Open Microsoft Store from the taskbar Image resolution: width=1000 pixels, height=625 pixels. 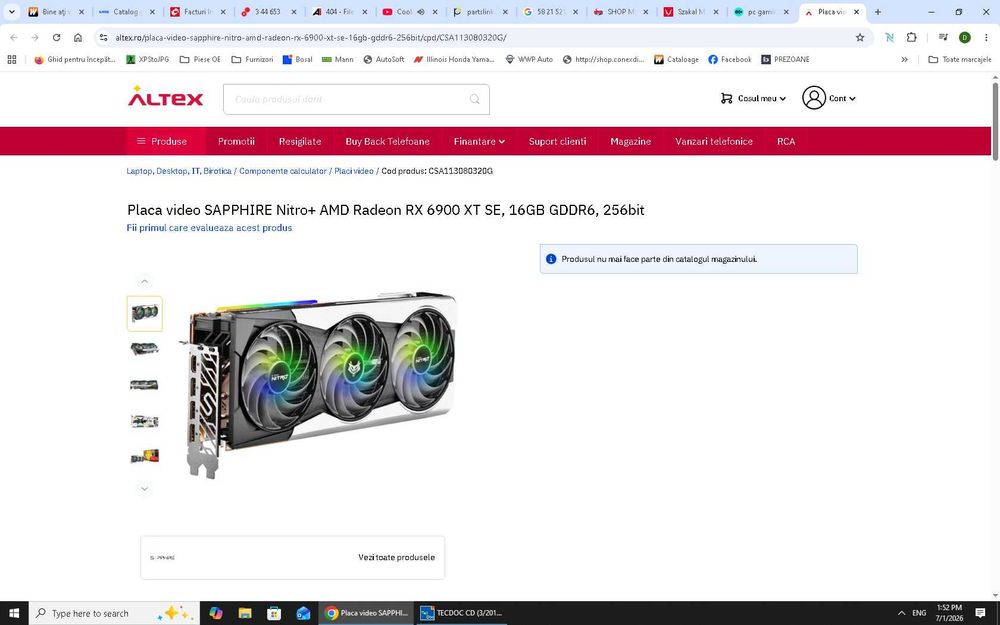(274, 613)
